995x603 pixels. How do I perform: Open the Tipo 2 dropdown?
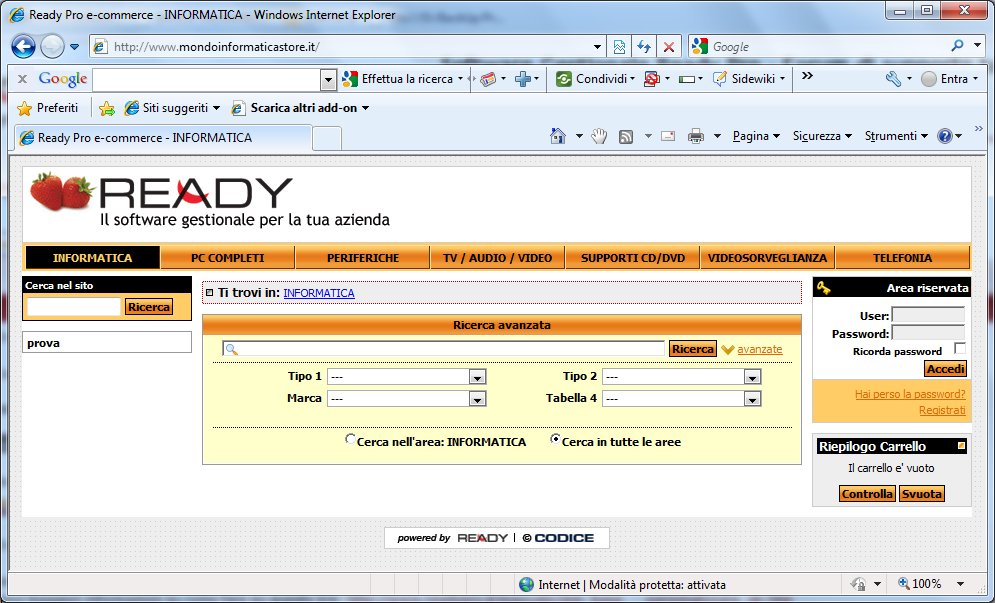click(x=752, y=377)
